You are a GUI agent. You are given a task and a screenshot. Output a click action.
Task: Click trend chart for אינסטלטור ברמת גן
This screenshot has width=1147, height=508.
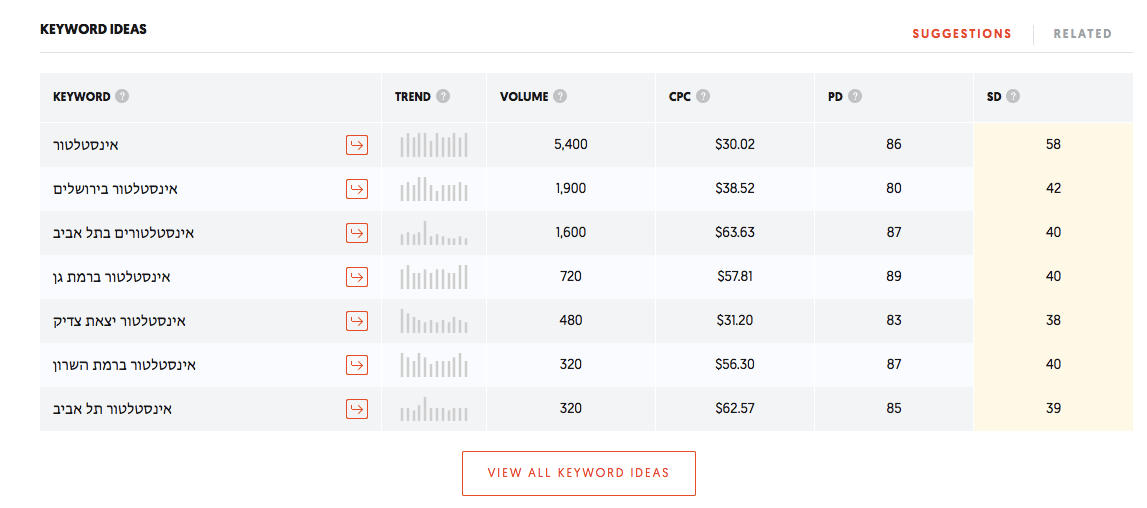click(x=434, y=277)
